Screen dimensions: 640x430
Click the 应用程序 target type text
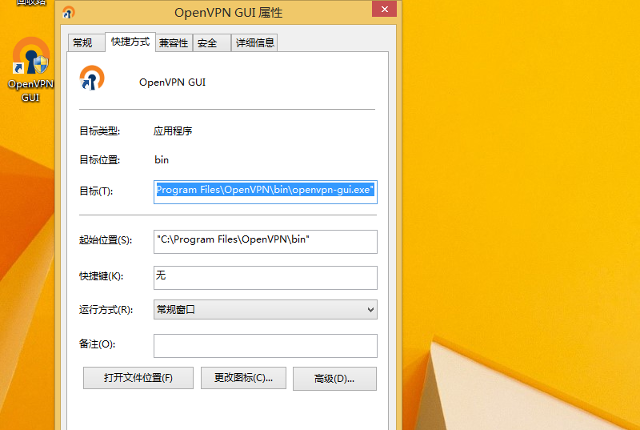173,131
